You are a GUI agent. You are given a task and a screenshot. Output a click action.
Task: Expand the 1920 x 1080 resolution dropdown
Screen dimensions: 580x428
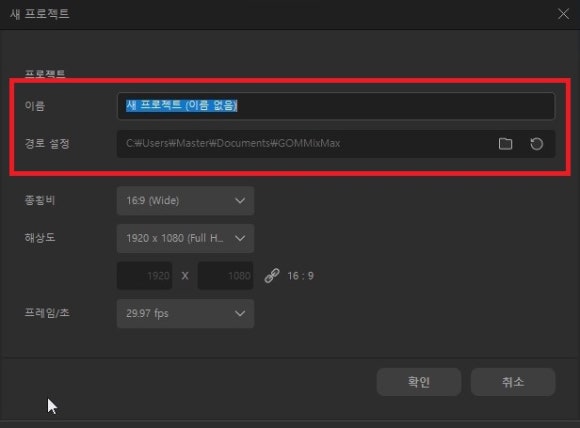185,238
